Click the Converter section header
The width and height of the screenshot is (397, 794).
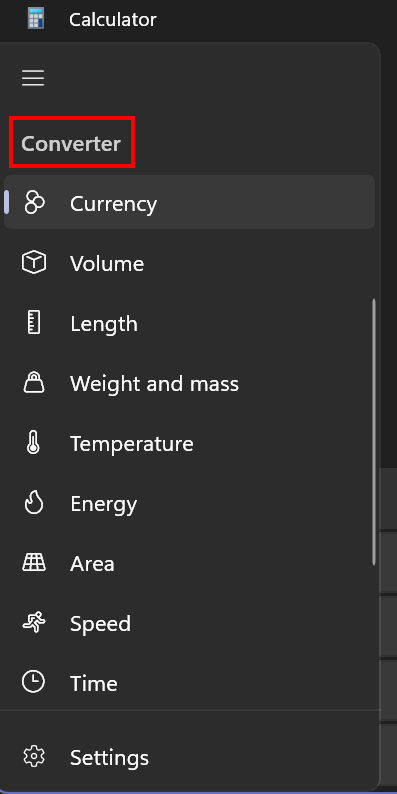pos(71,144)
